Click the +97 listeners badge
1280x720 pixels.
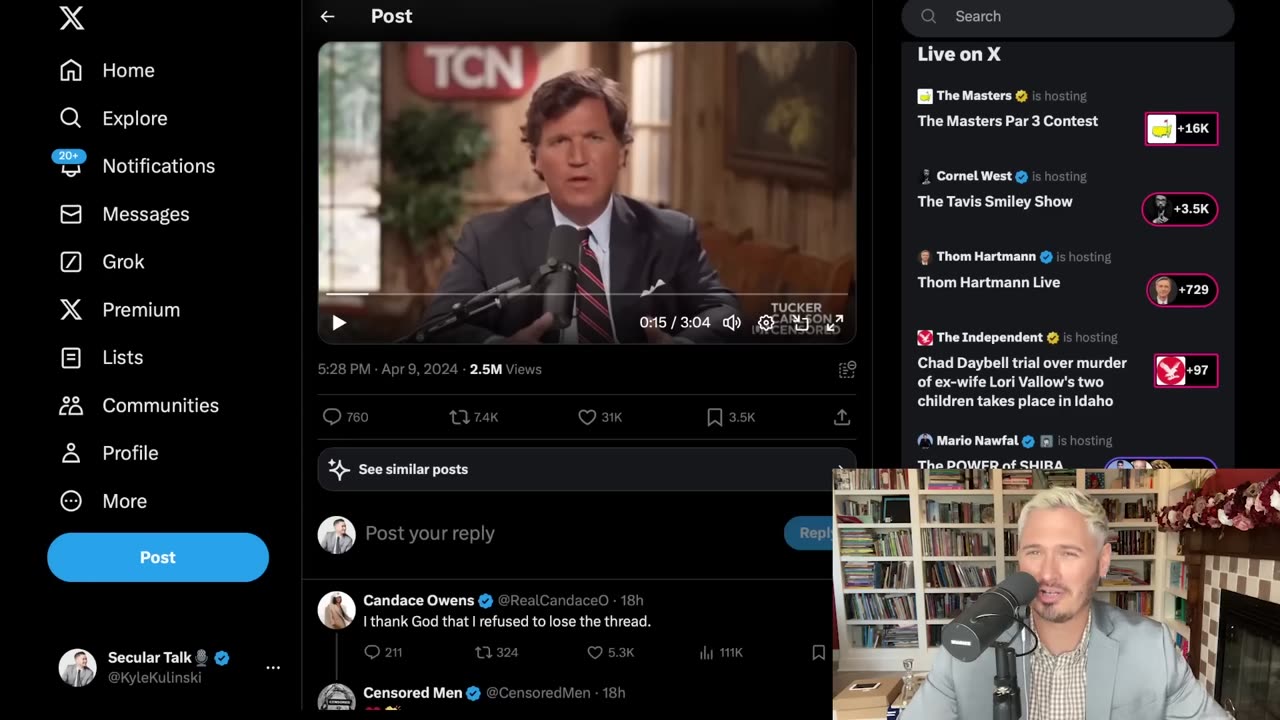(x=1186, y=370)
